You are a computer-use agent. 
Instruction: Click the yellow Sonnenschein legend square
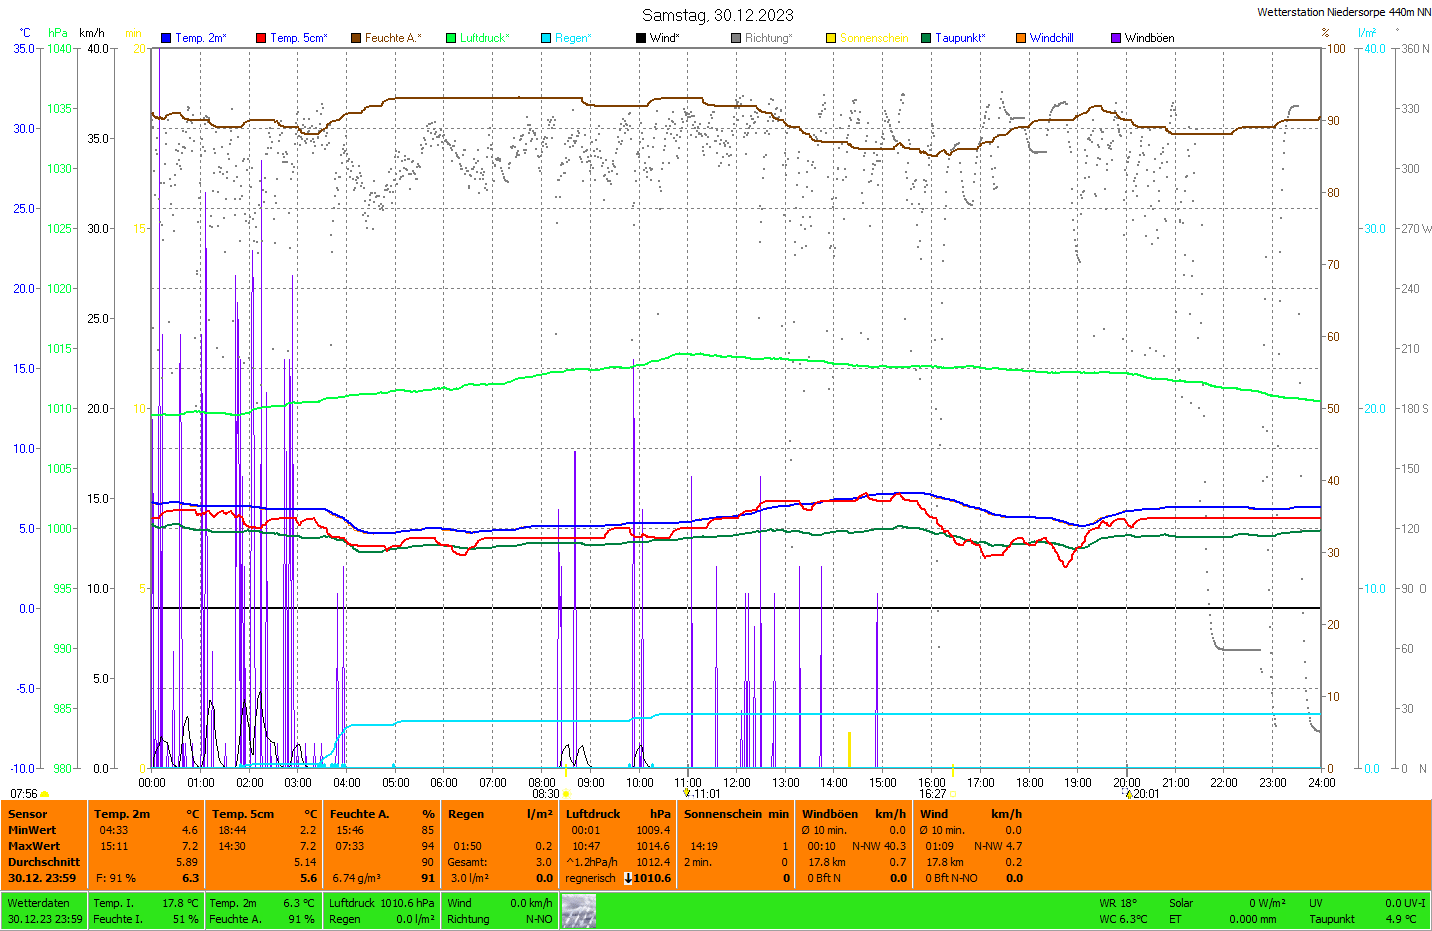[831, 38]
